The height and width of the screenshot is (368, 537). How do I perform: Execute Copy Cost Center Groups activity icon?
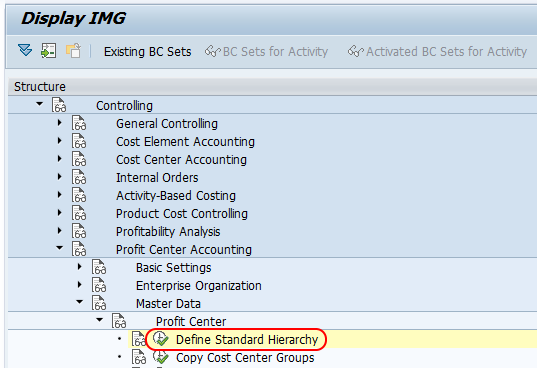[161, 357]
